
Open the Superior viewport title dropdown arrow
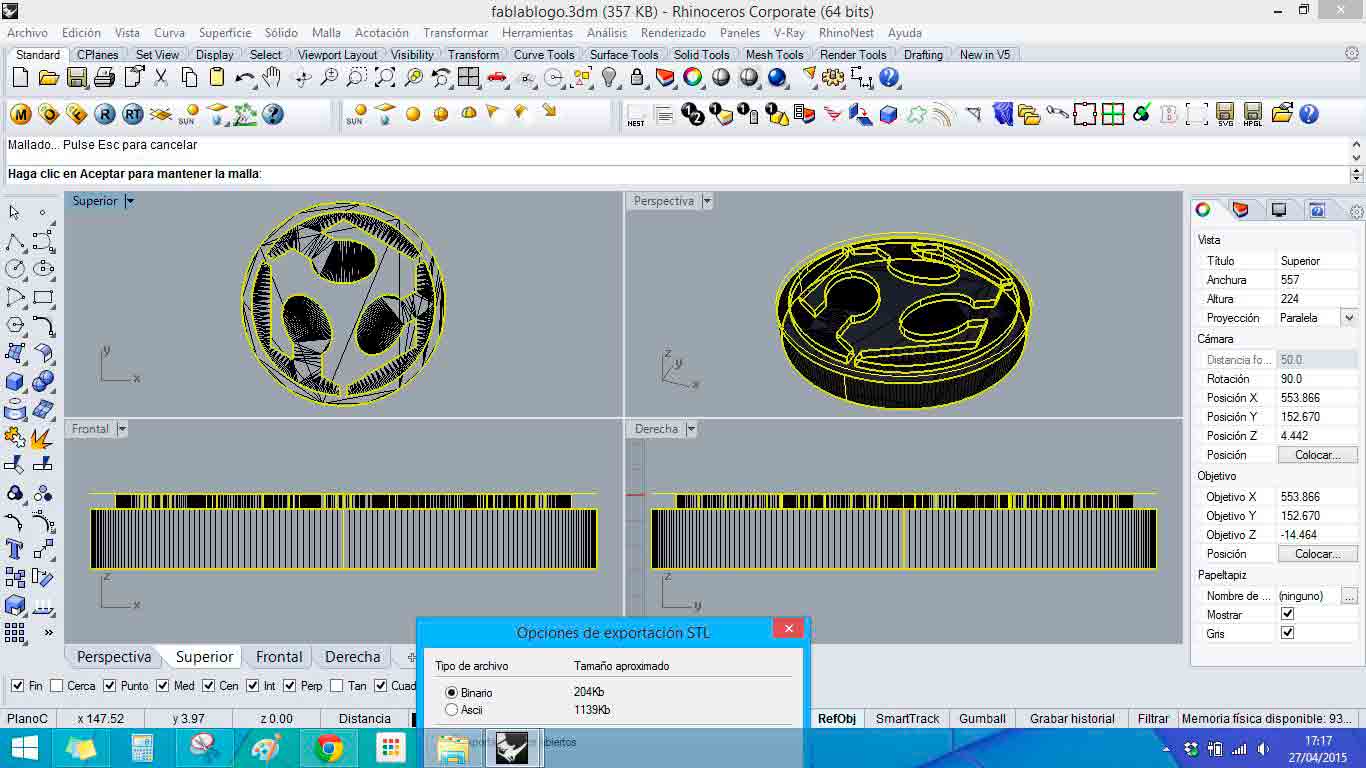tap(129, 201)
